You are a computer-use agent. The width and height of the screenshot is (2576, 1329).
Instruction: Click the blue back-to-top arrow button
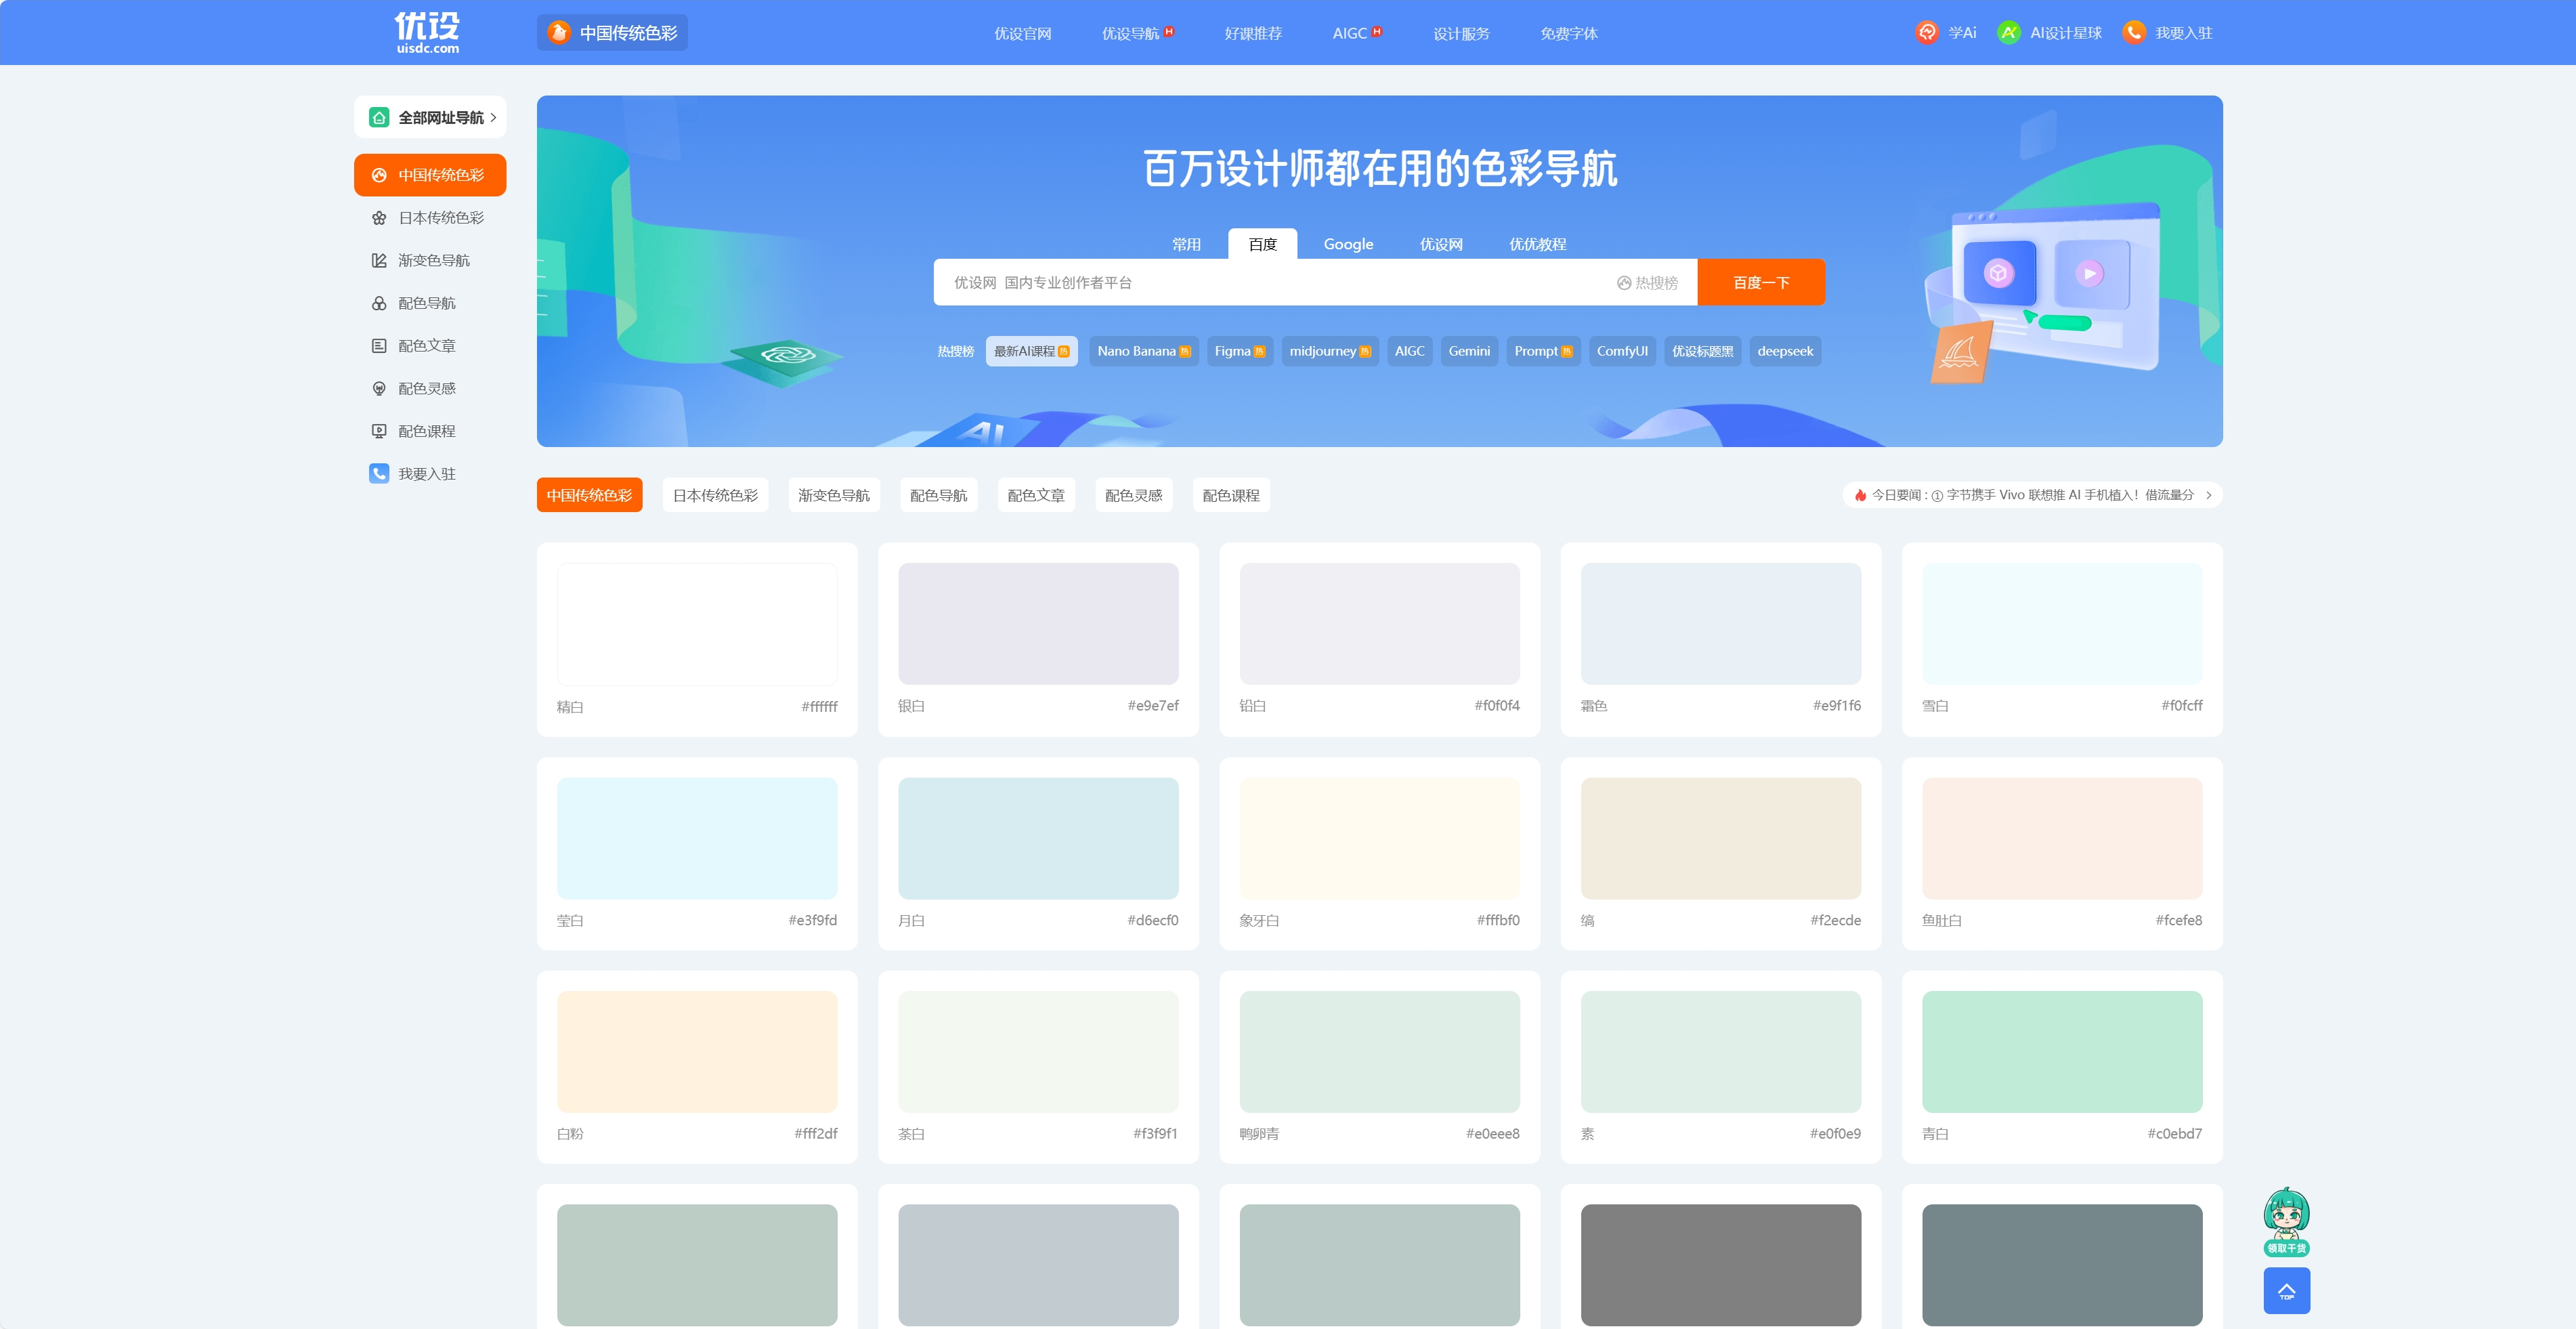2286,1290
